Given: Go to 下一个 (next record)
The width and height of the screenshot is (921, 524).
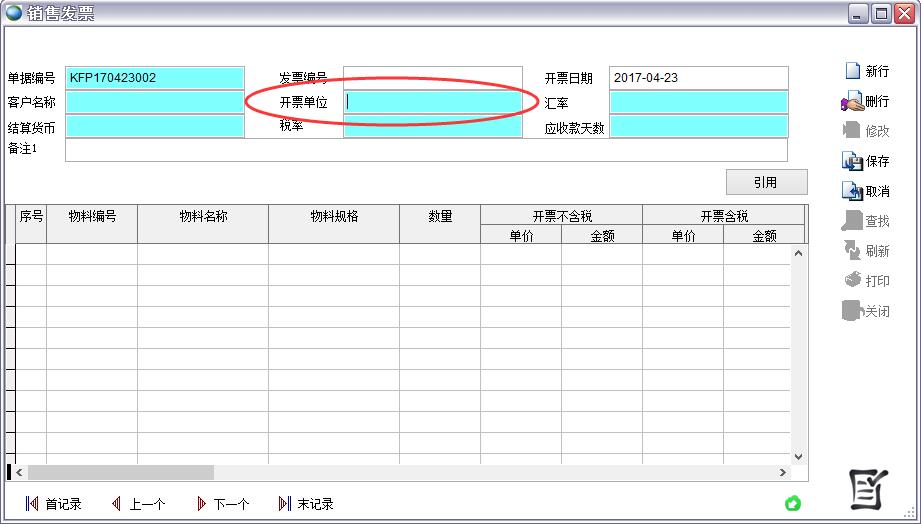Looking at the screenshot, I should point(201,504).
